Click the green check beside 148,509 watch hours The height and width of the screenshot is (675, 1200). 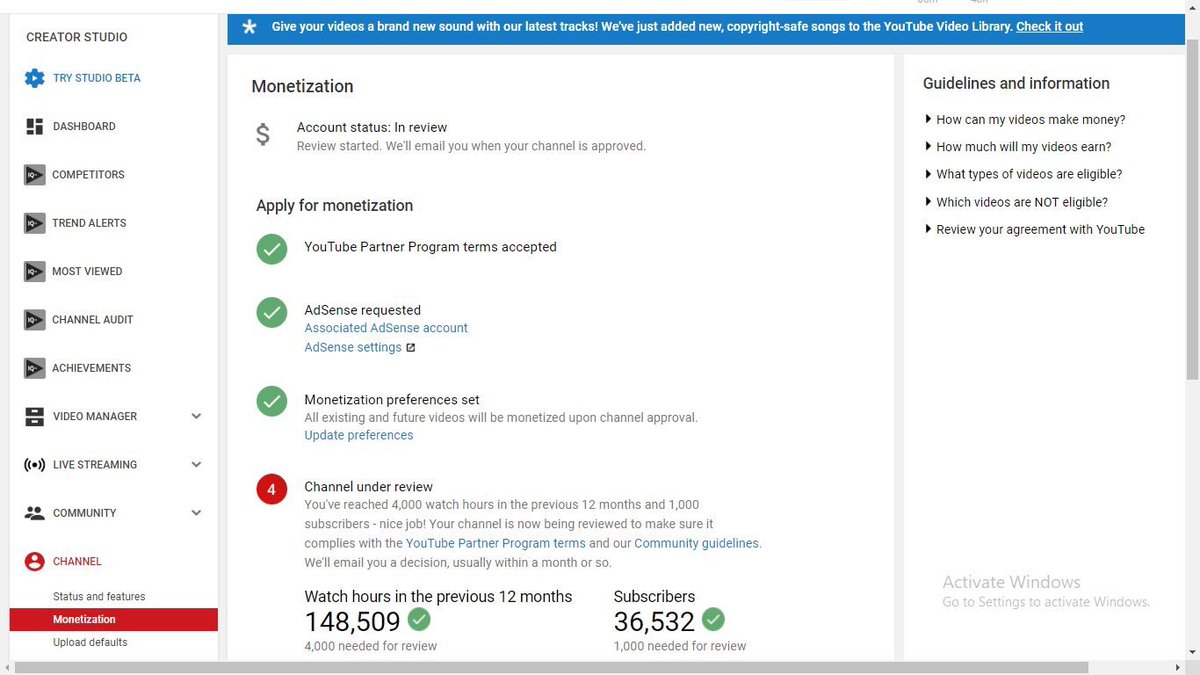(419, 620)
